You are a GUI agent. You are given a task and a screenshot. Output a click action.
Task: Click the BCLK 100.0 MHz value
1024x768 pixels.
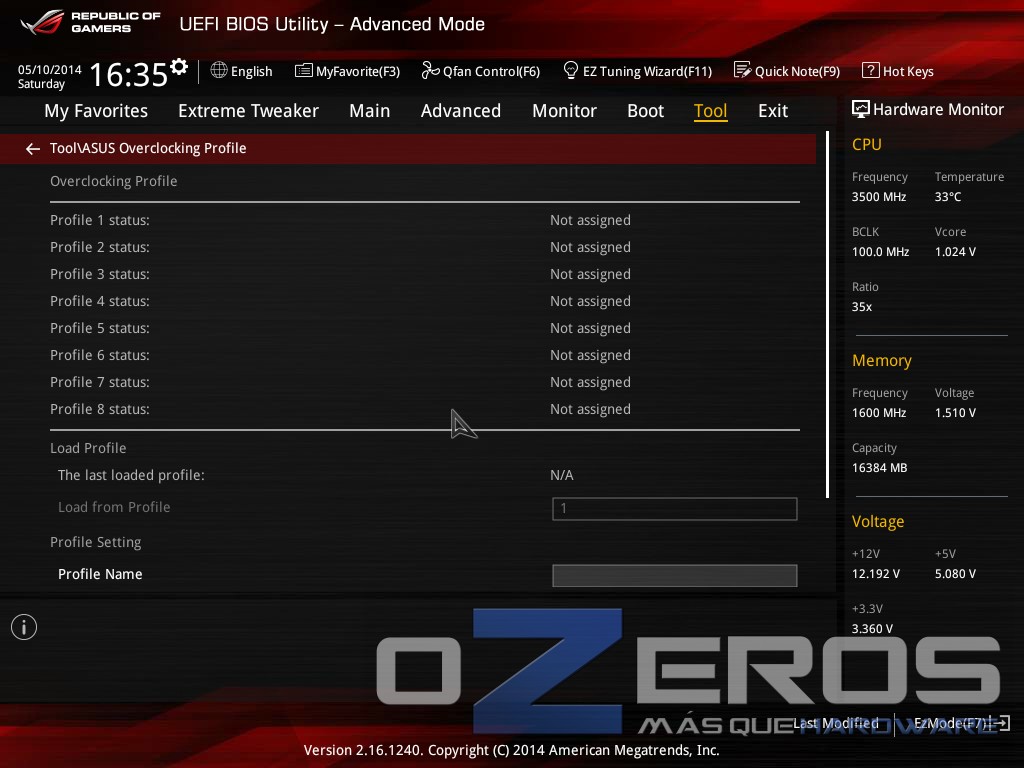[880, 251]
